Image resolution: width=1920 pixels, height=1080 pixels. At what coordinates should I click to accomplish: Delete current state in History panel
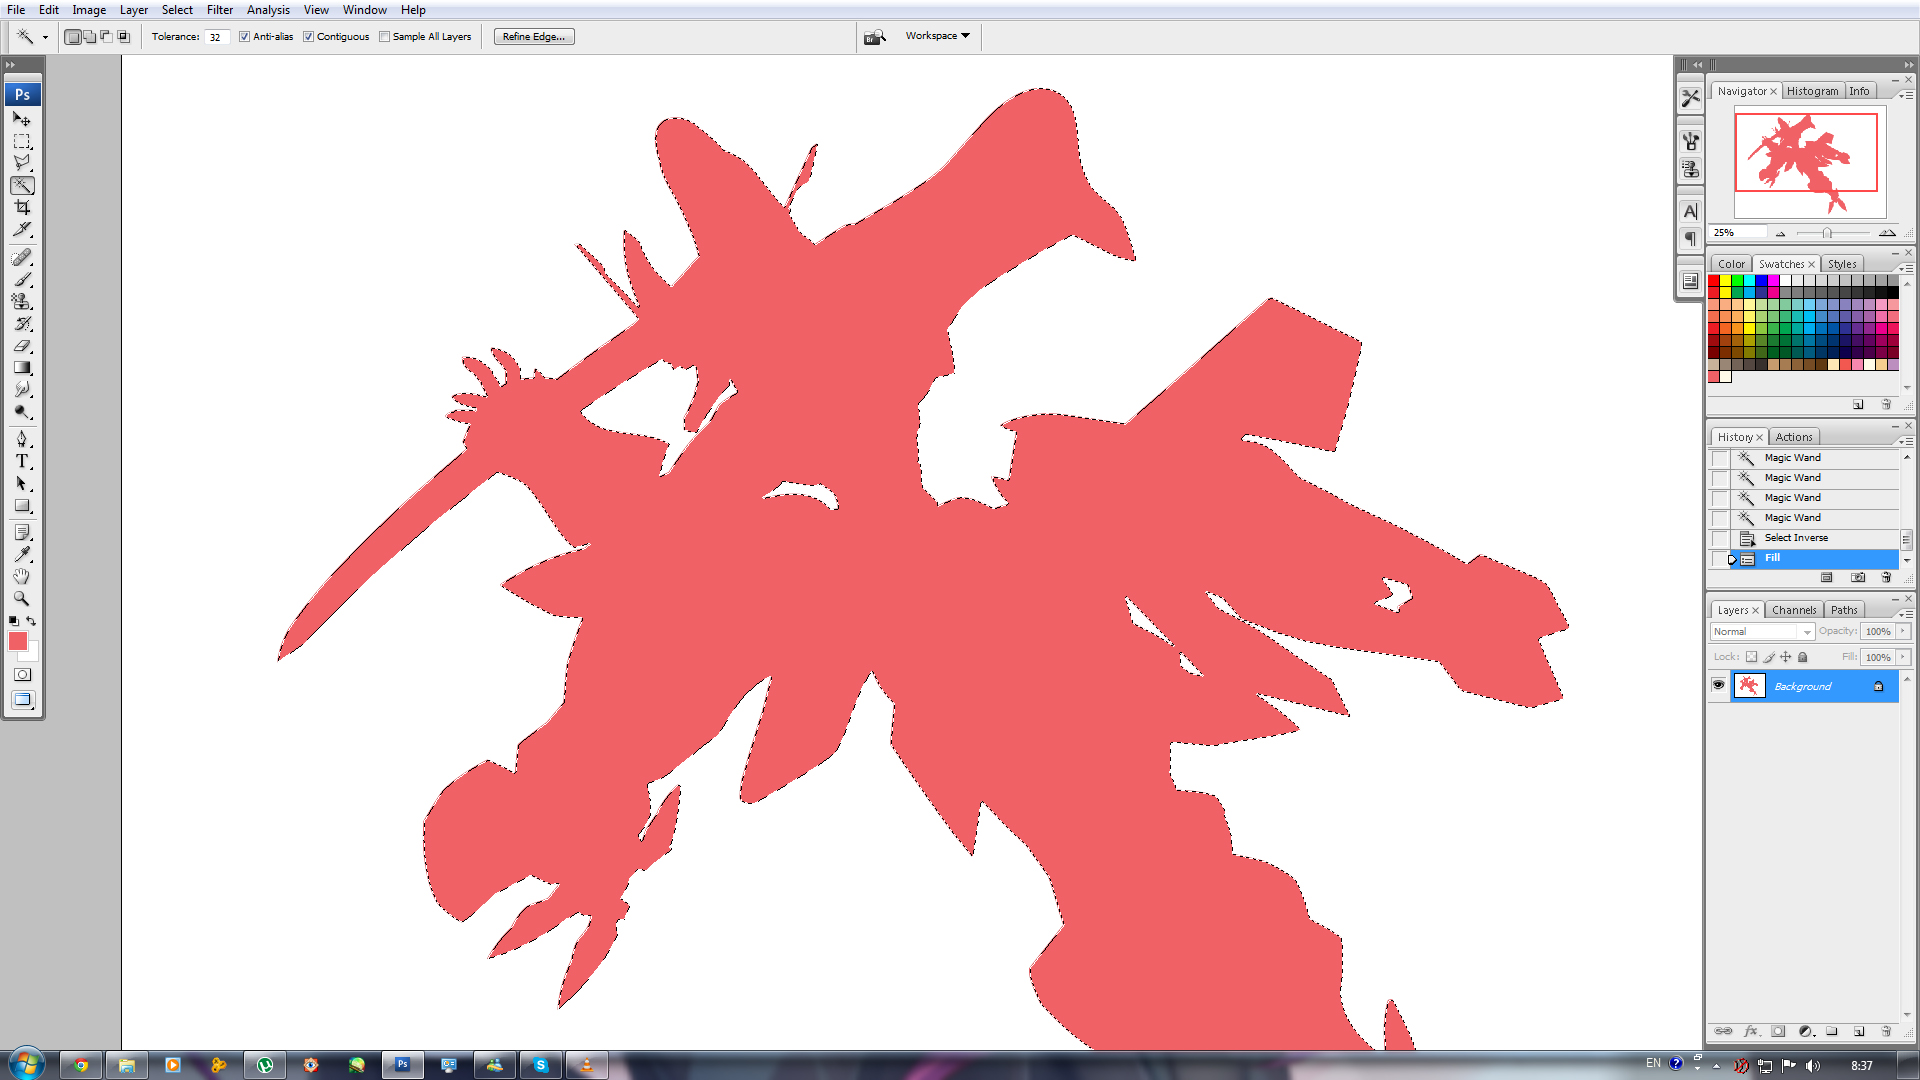click(x=1886, y=577)
